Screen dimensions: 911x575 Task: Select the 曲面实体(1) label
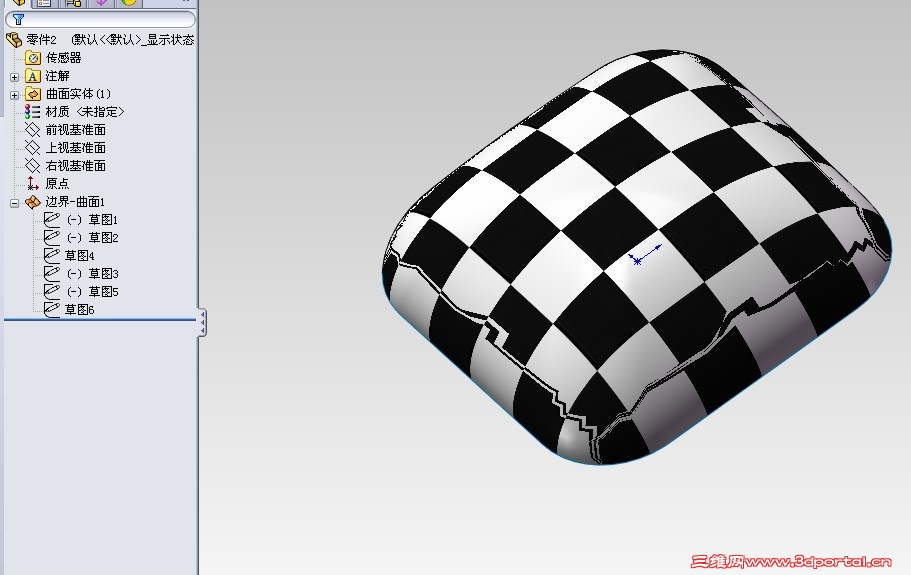coord(78,94)
